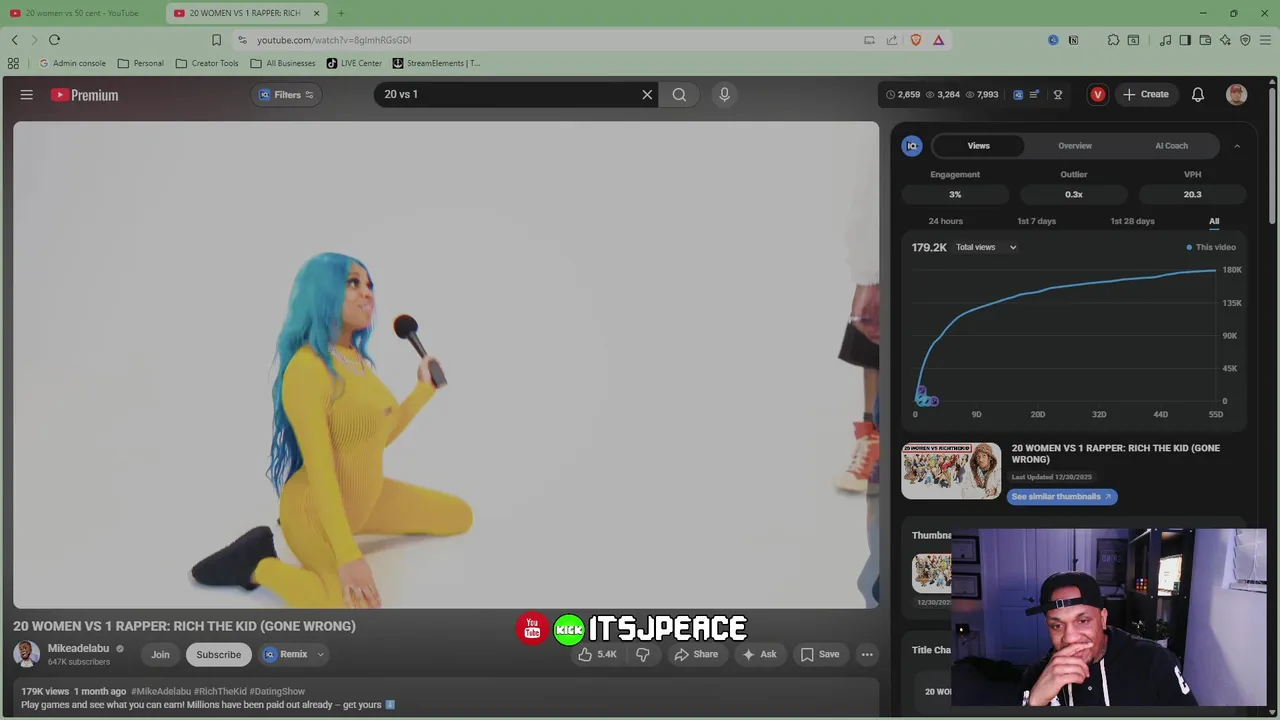The image size is (1280, 720).
Task: Open the Admin console bookmark
Action: [71, 63]
